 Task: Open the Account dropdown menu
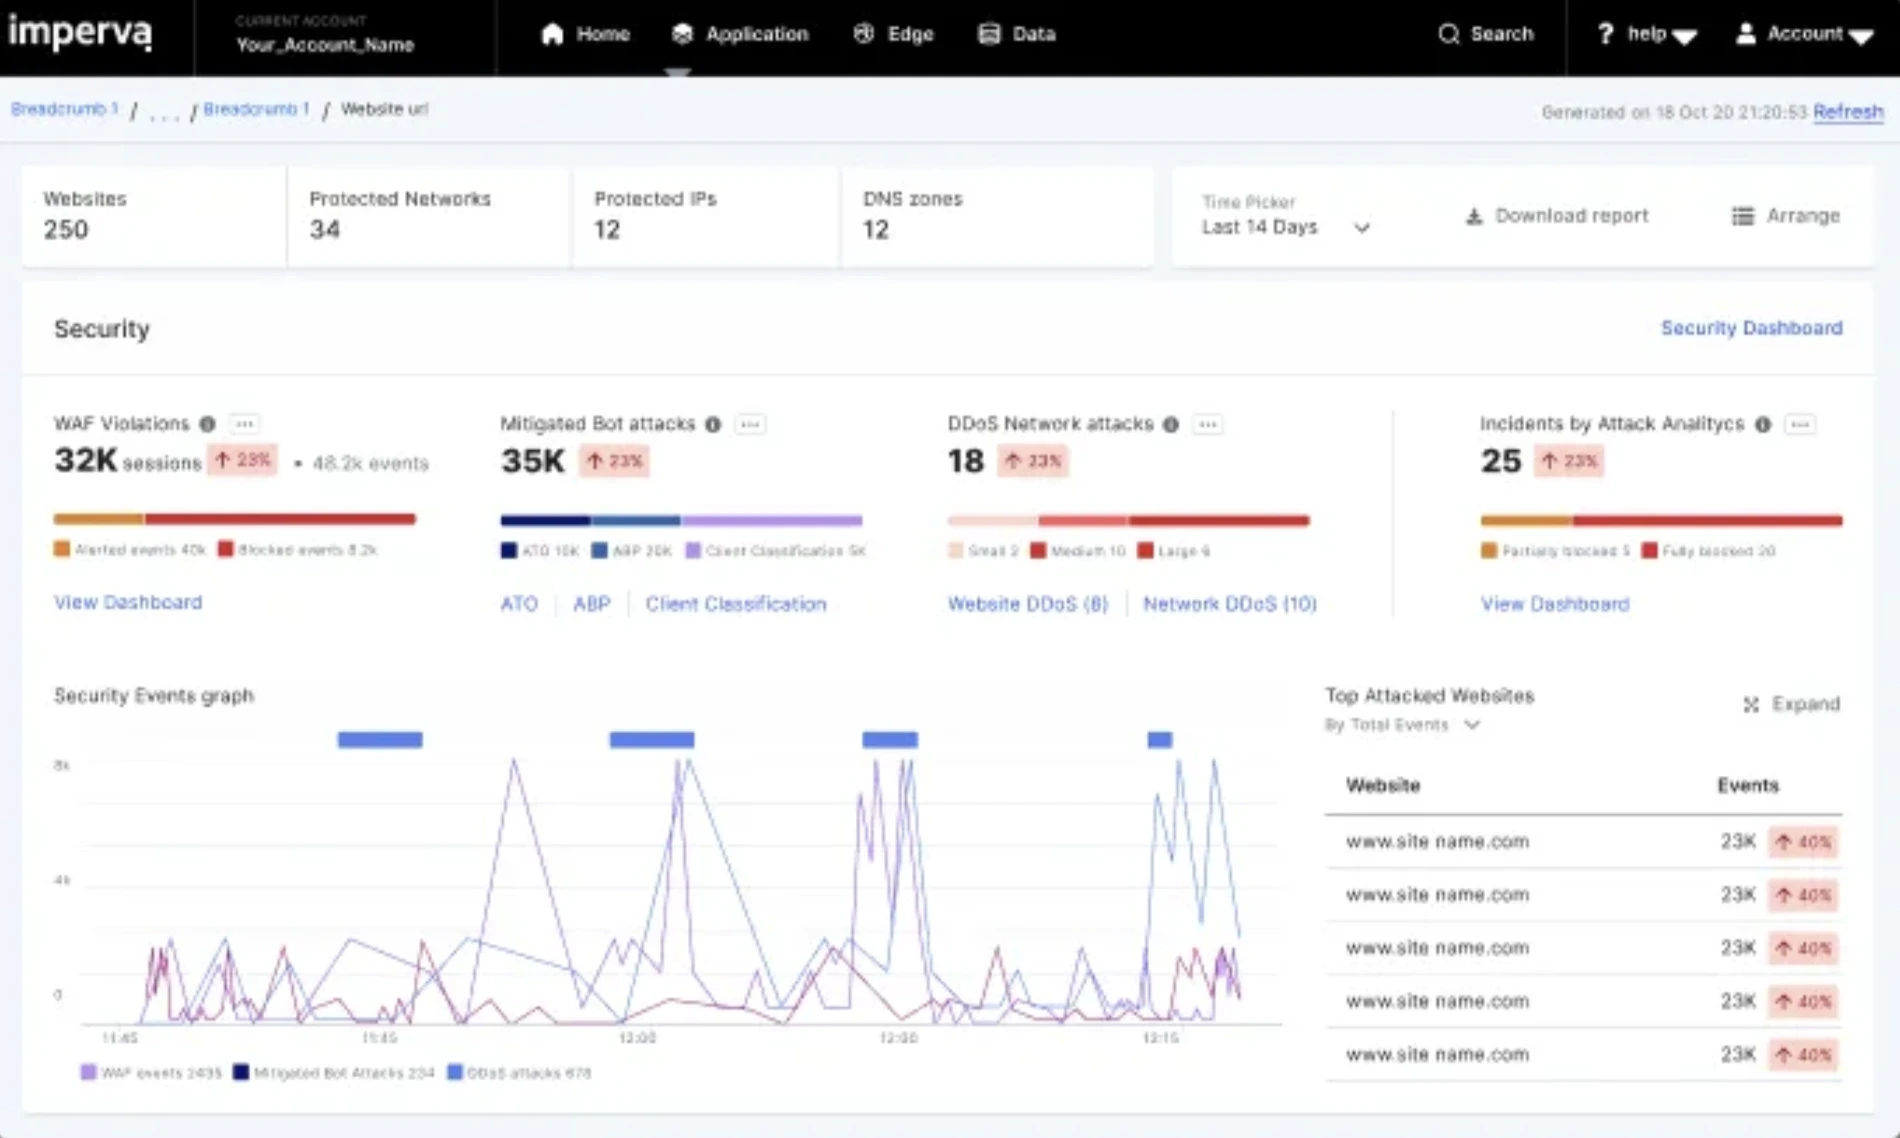(x=1805, y=33)
